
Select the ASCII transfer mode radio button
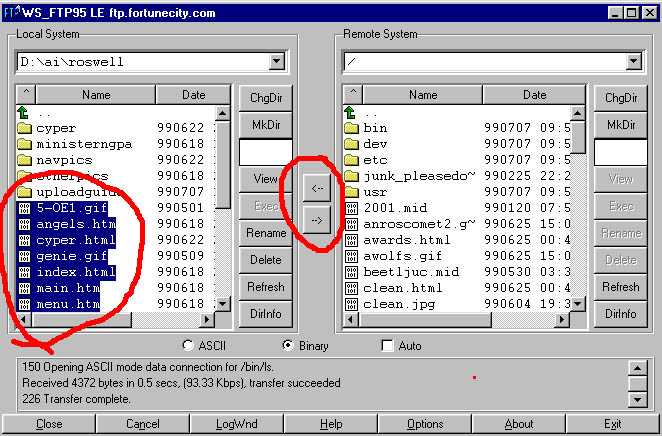pyautogui.click(x=188, y=346)
